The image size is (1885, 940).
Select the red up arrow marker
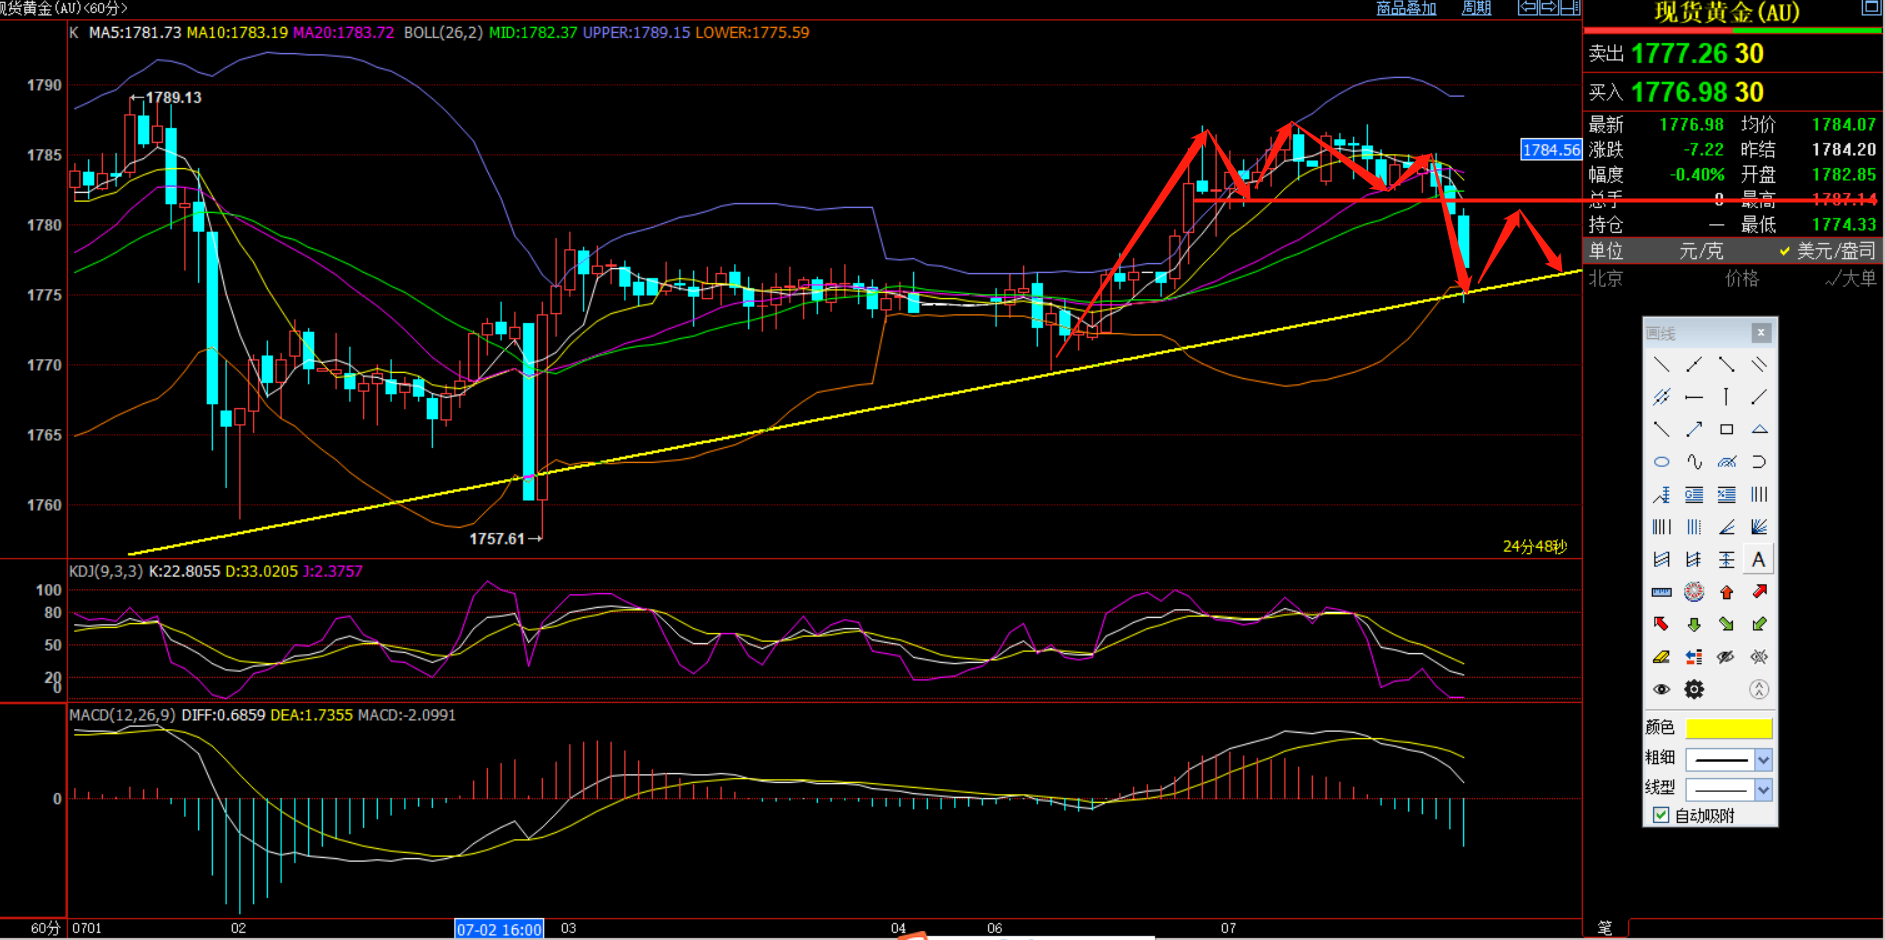coord(1726,592)
